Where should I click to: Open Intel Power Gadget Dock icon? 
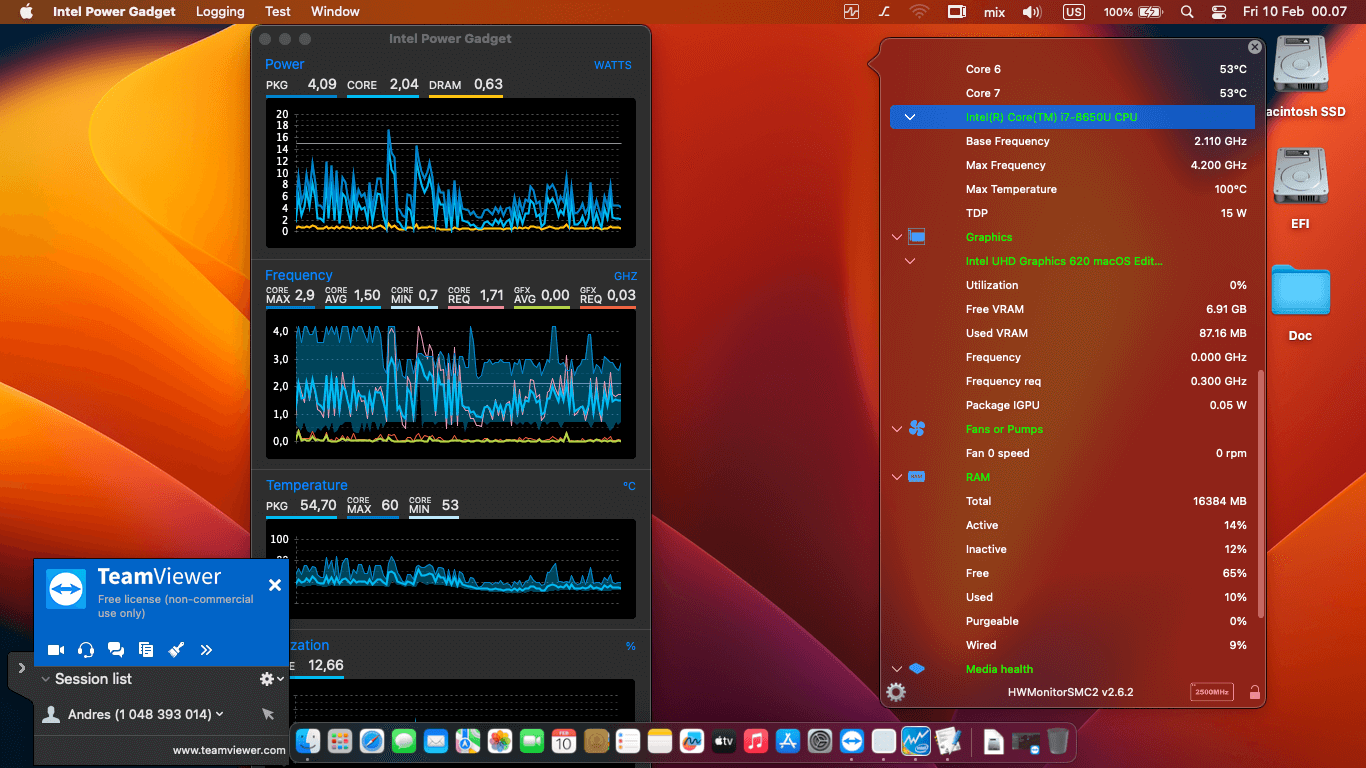tap(916, 741)
